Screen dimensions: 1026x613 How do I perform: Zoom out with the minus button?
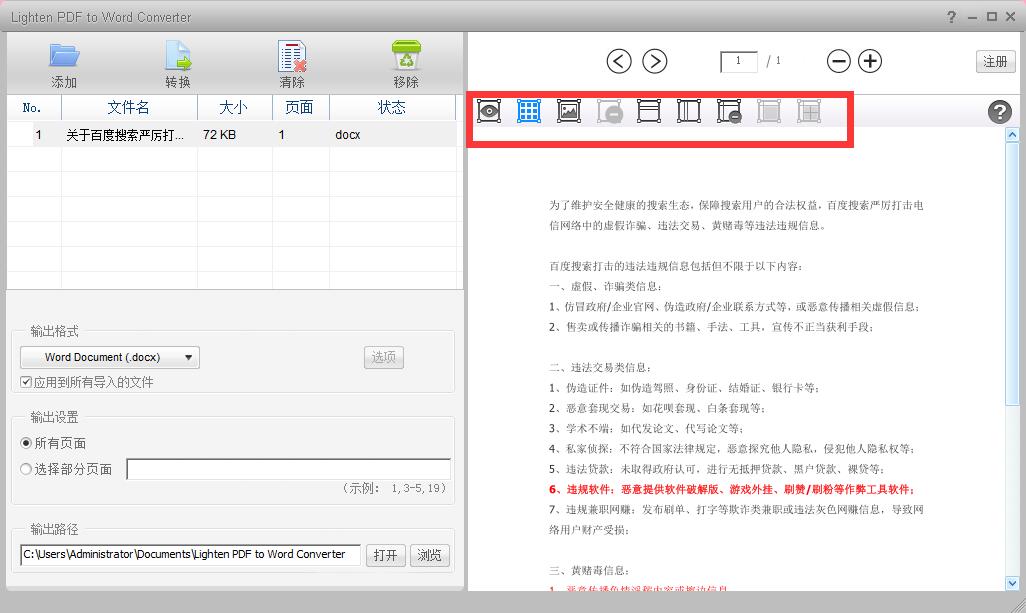839,61
